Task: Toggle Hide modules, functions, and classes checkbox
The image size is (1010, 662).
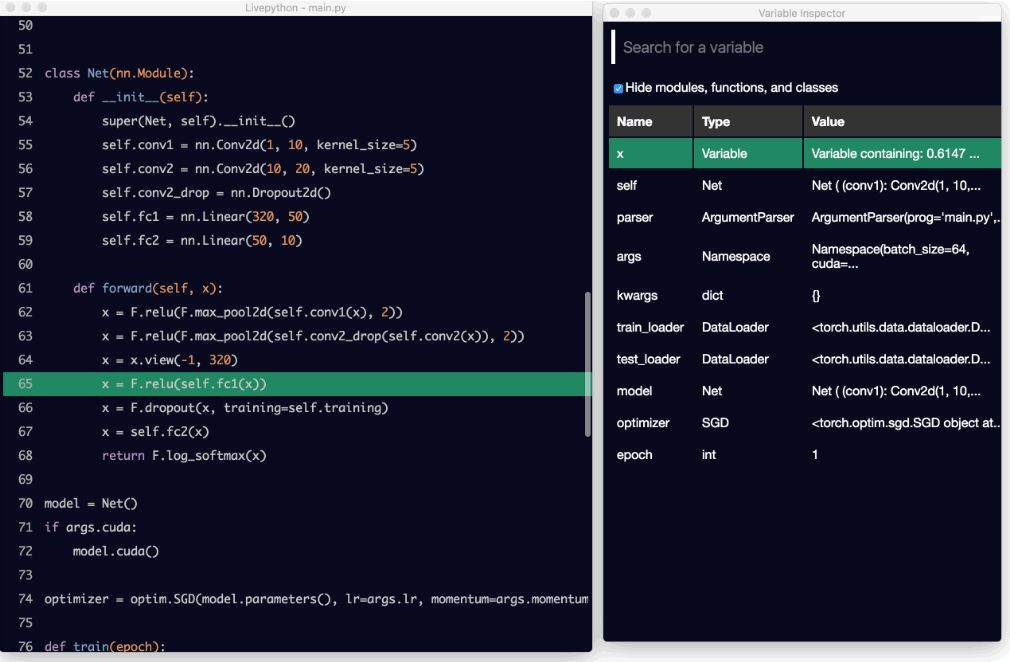Action: pyautogui.click(x=618, y=88)
